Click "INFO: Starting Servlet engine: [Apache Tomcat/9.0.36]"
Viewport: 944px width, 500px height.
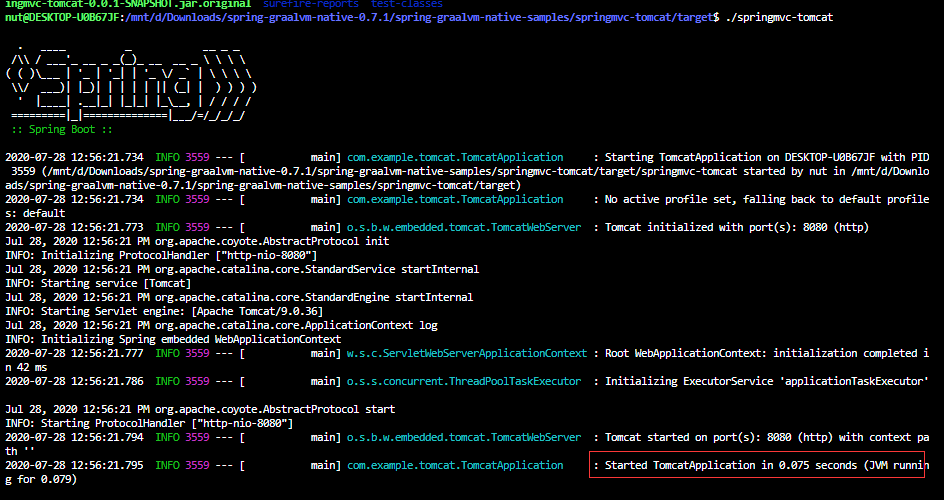coord(164,311)
